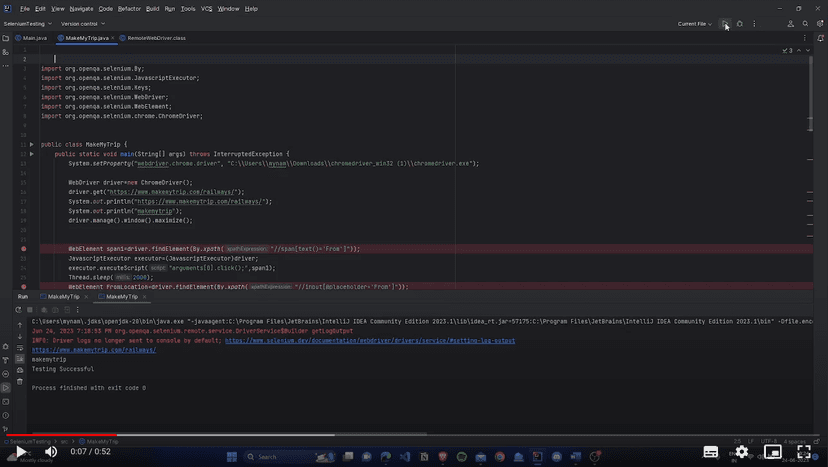This screenshot has width=828, height=467.
Task: Open IDE settings gear icon at top right
Action: (820, 24)
